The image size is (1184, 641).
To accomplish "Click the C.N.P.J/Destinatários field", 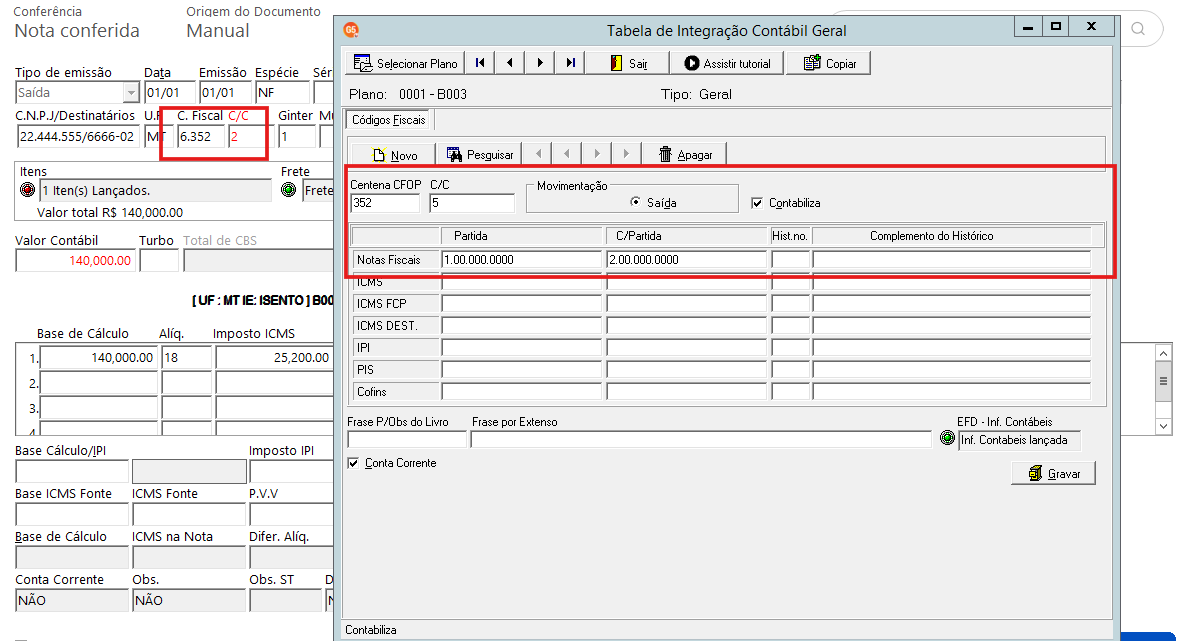I will [78, 137].
